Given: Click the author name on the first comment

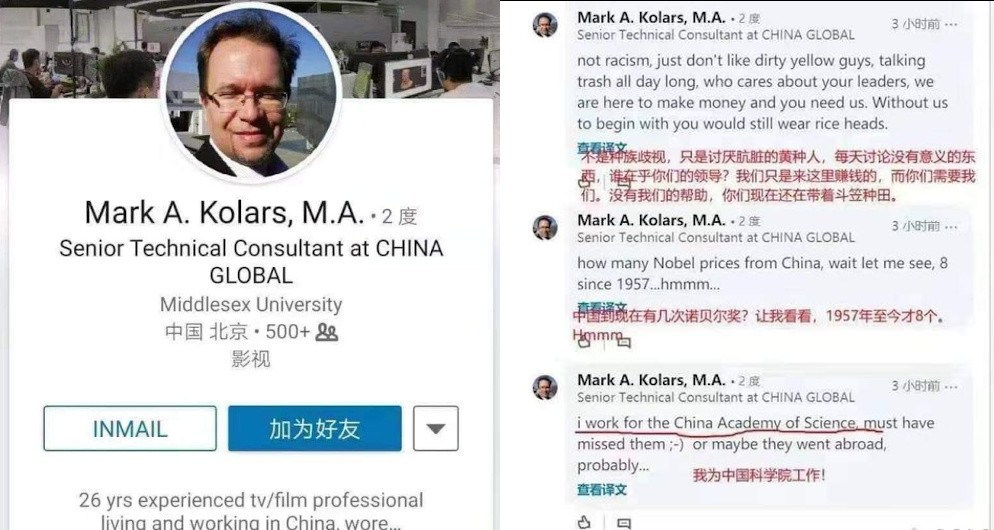Looking at the screenshot, I should (651, 18).
